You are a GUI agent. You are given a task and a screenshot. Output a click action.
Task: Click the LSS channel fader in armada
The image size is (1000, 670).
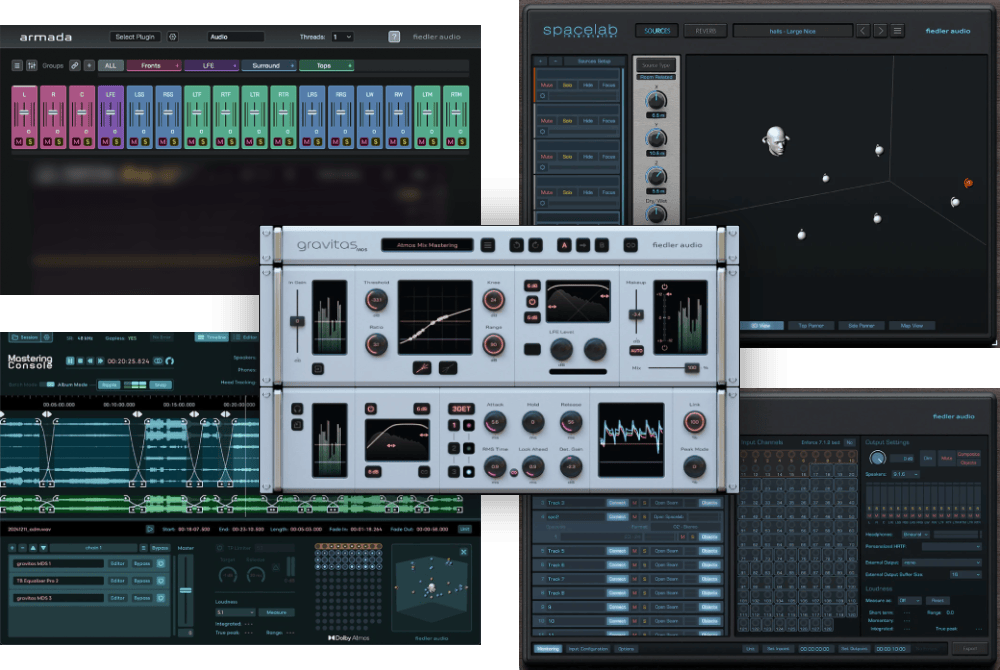(139, 113)
